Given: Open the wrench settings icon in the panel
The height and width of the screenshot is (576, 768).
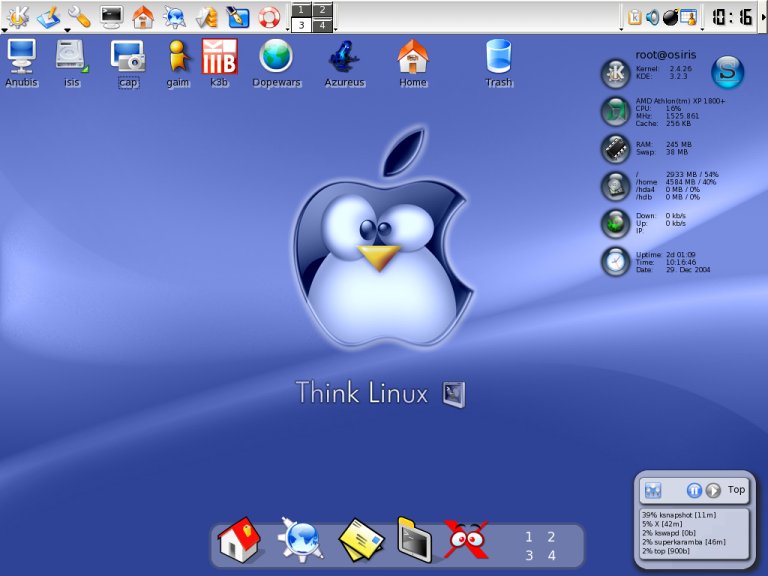Looking at the screenshot, I should coord(79,17).
